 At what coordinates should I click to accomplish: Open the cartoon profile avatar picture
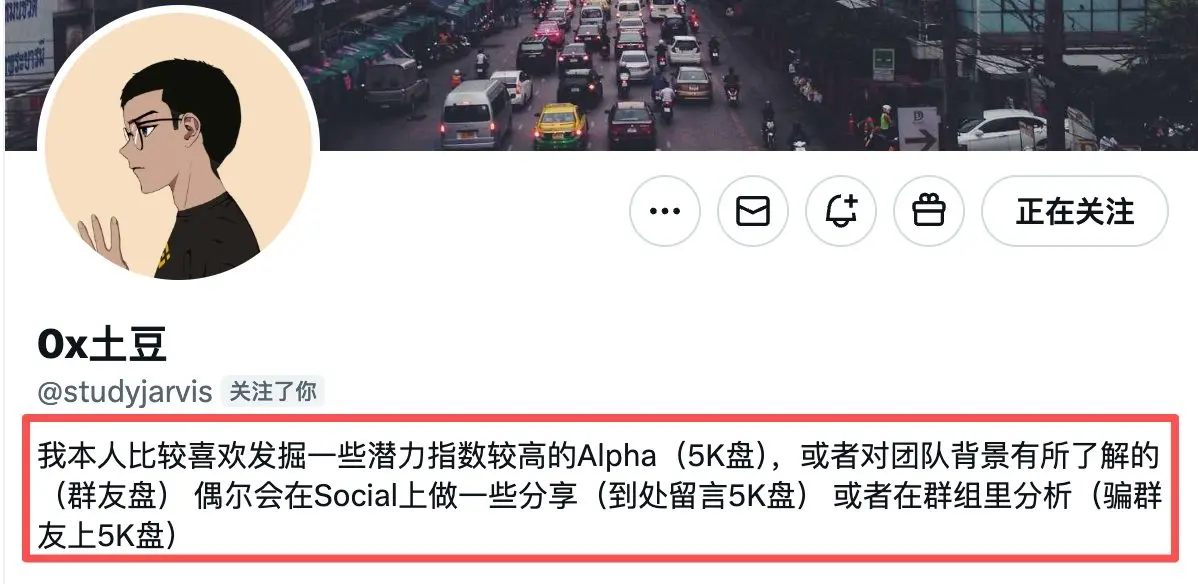coord(178,145)
